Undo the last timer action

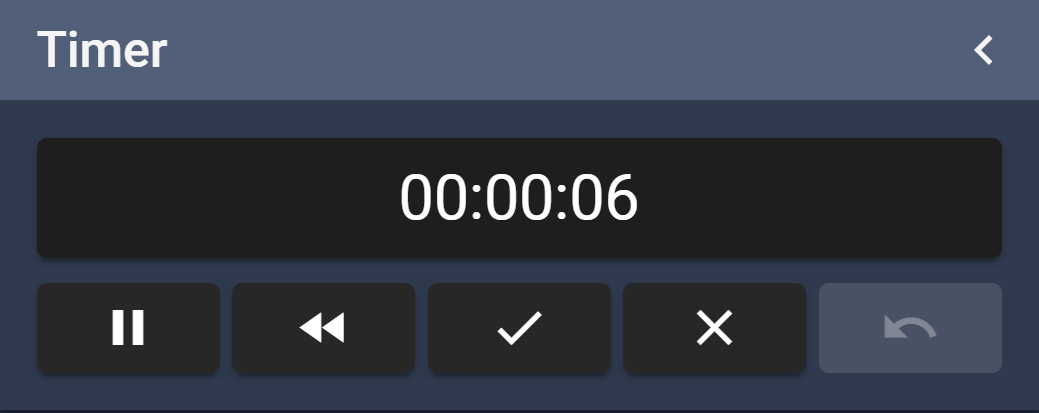[x=910, y=328]
